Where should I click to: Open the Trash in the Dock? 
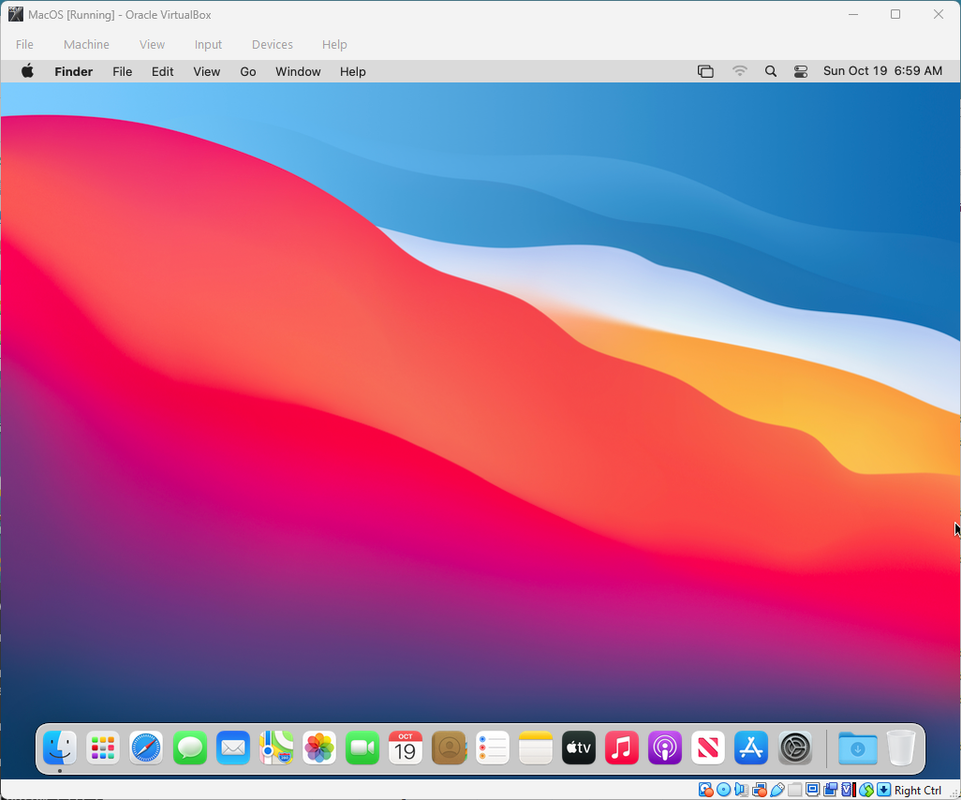coord(901,747)
